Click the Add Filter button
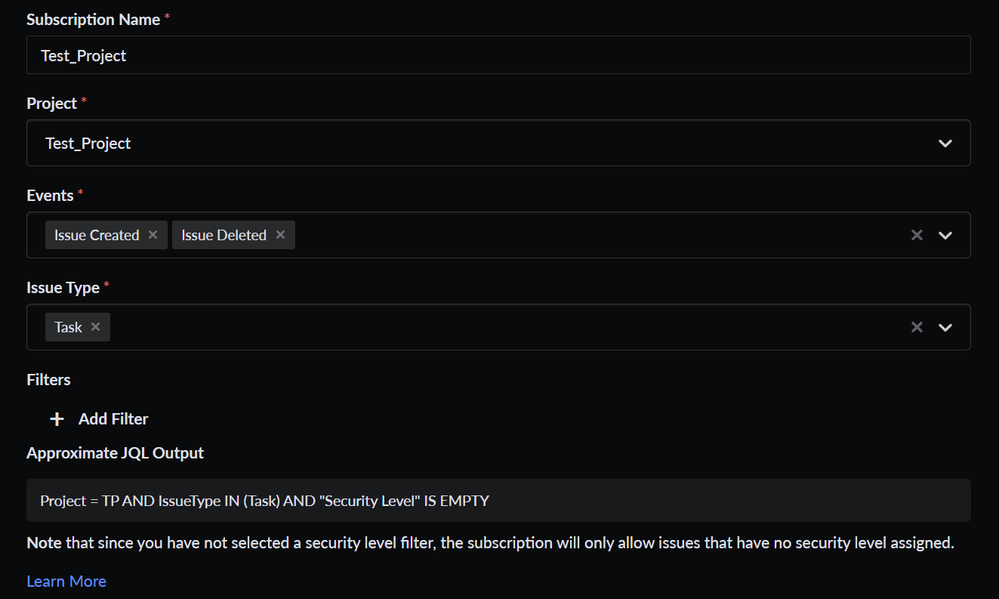Viewport: 999px width, 599px height. (x=113, y=419)
